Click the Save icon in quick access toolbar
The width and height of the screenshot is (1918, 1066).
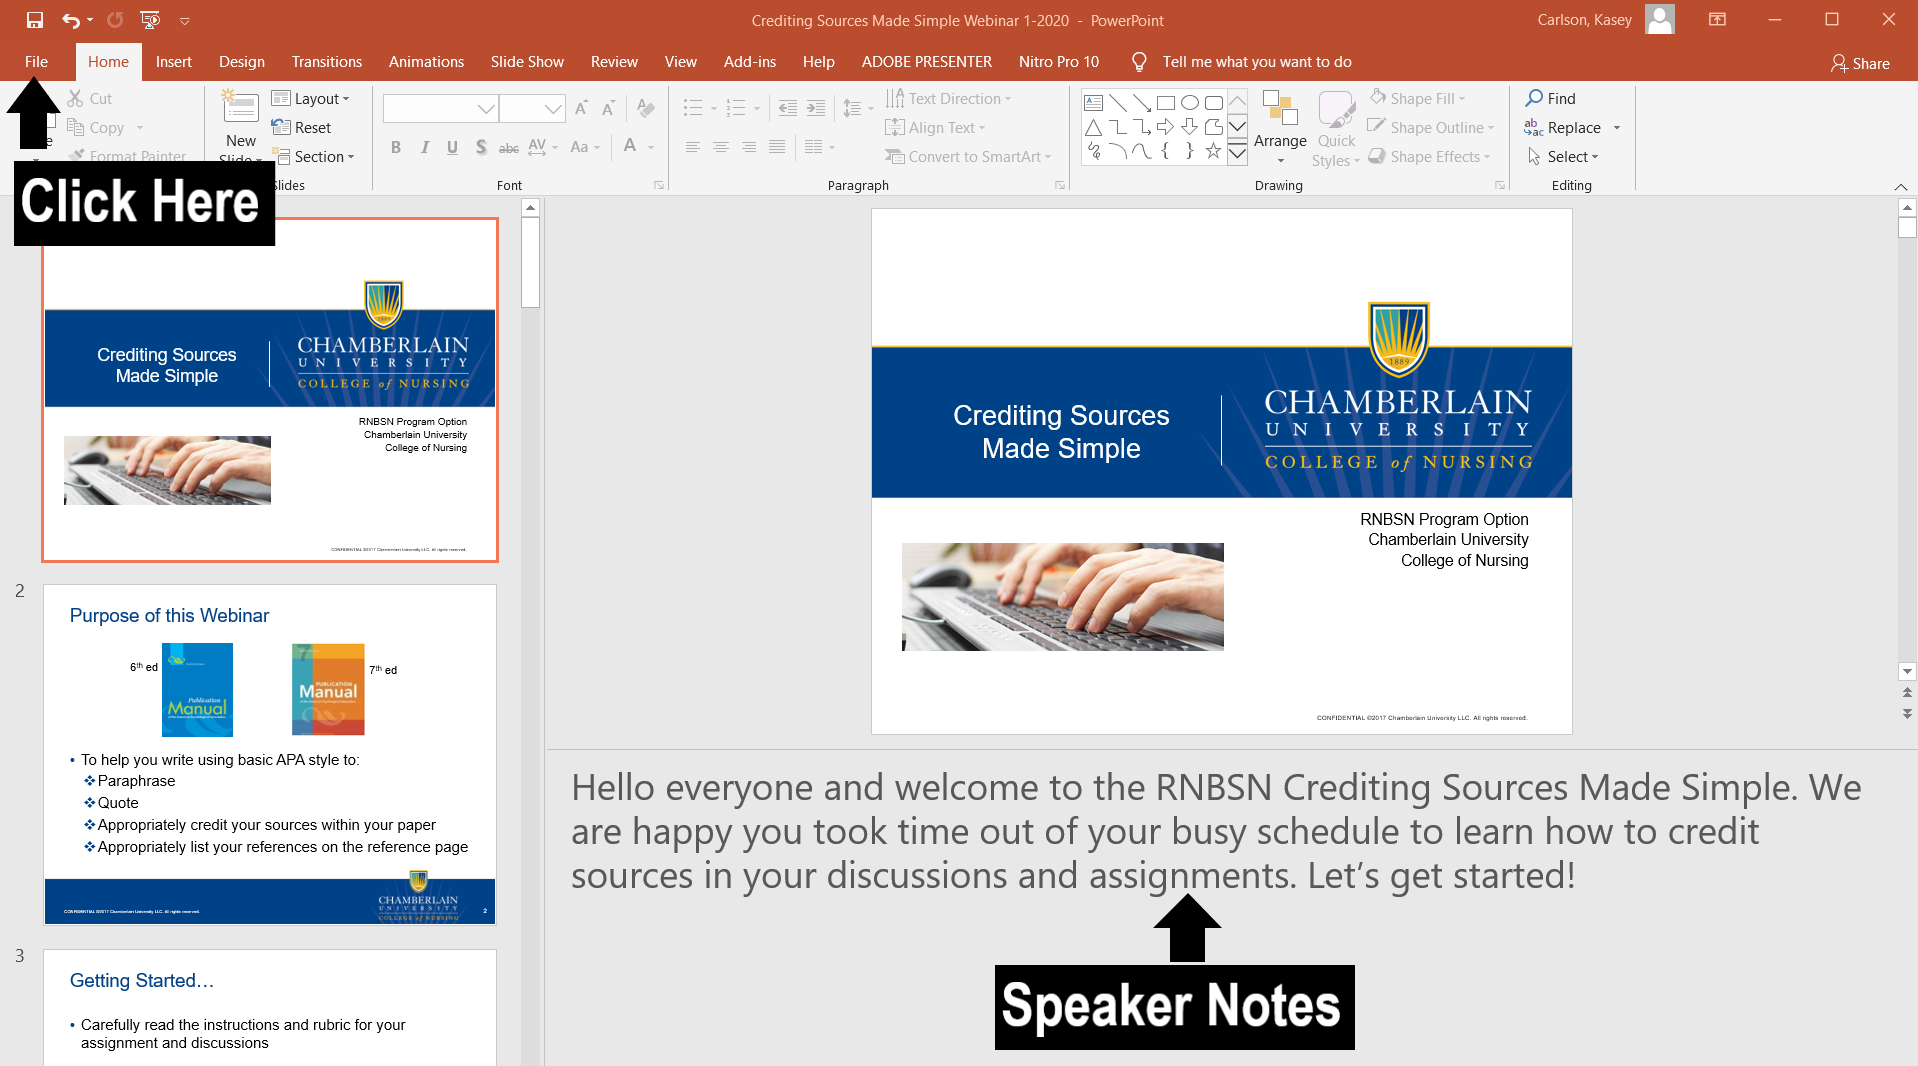click(x=35, y=20)
